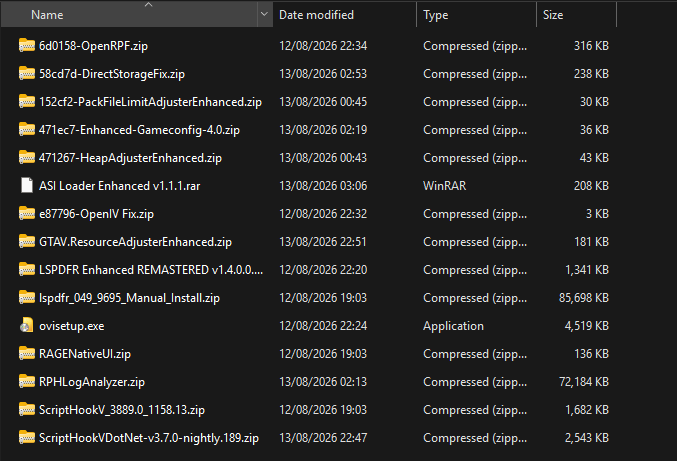Sort files by the Name column header
This screenshot has height=461, width=677.
click(47, 15)
